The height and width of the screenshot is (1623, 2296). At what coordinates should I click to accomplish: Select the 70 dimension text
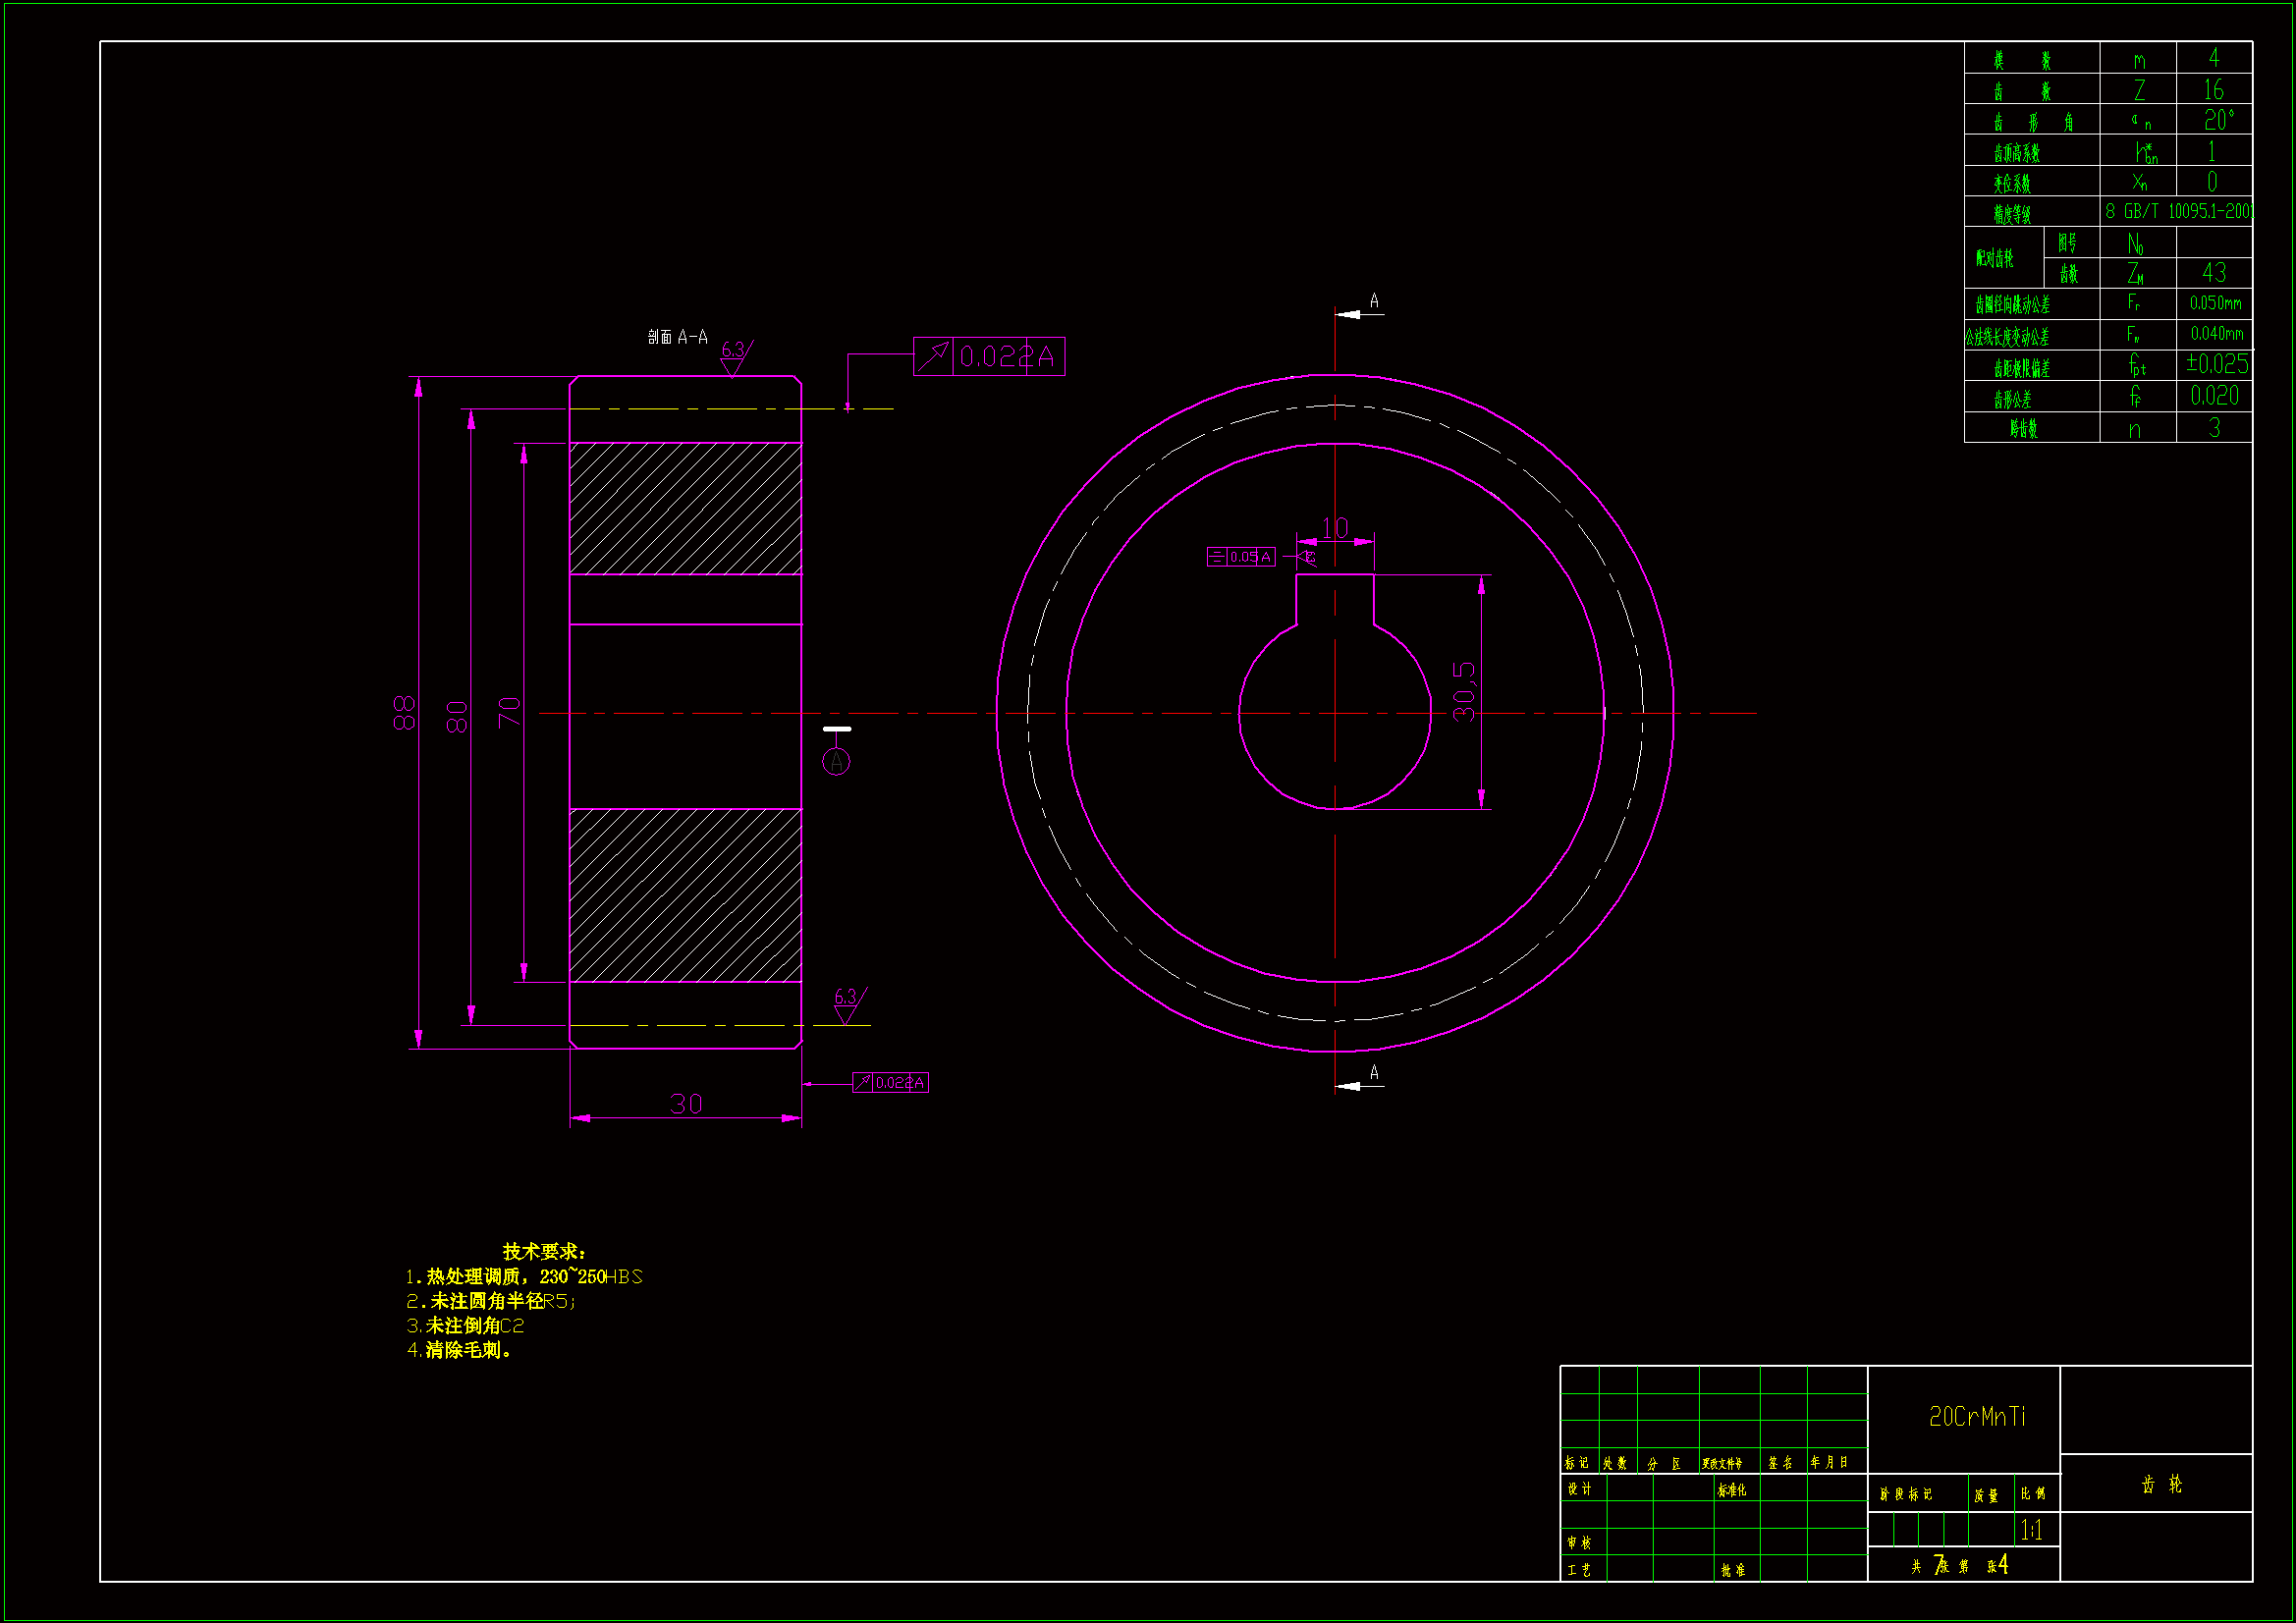click(x=510, y=712)
